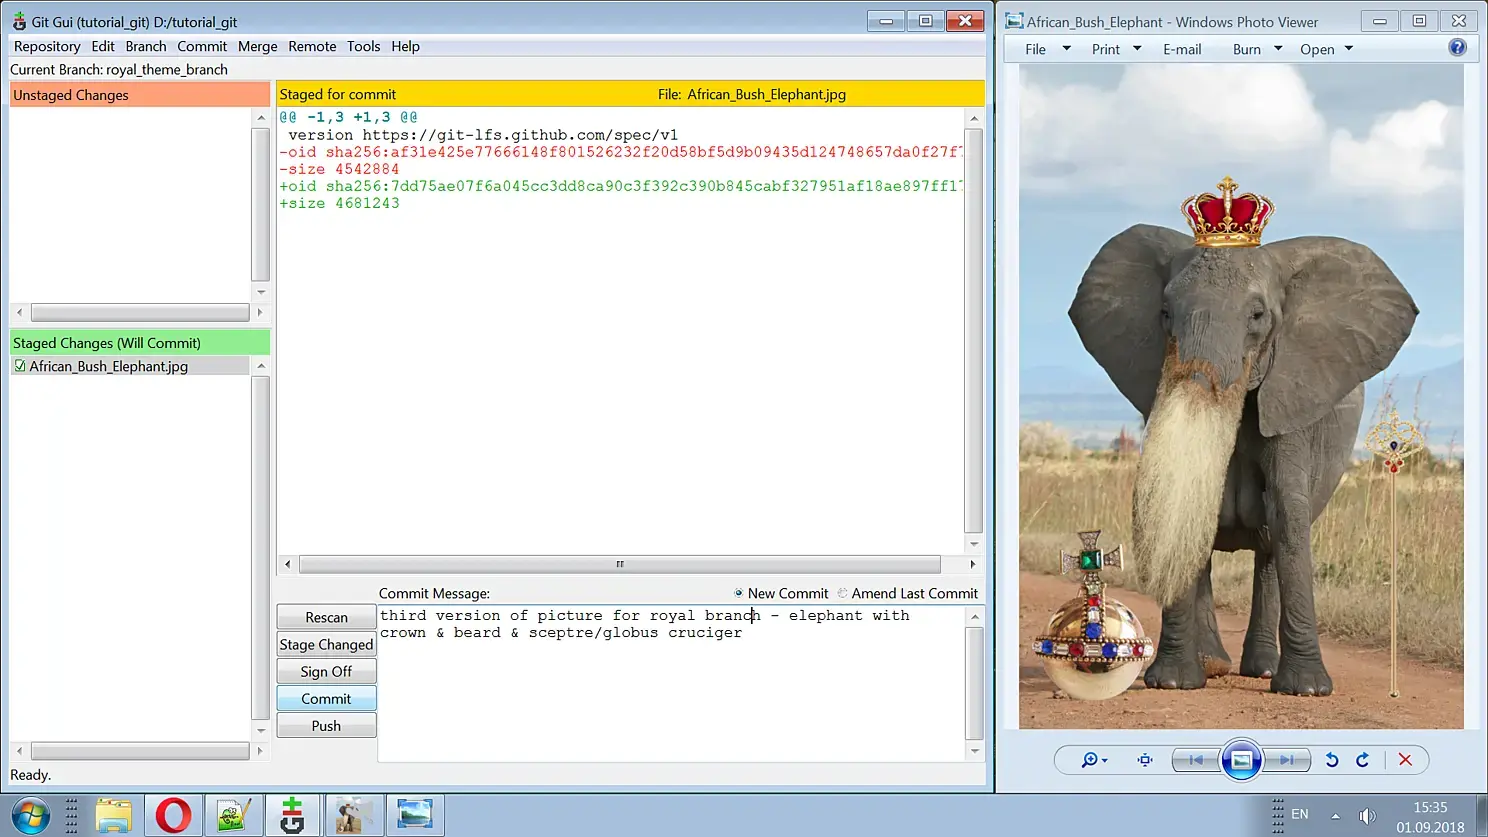1488x837 pixels.
Task: Click the Unstaged Changes header
Action: pos(140,95)
